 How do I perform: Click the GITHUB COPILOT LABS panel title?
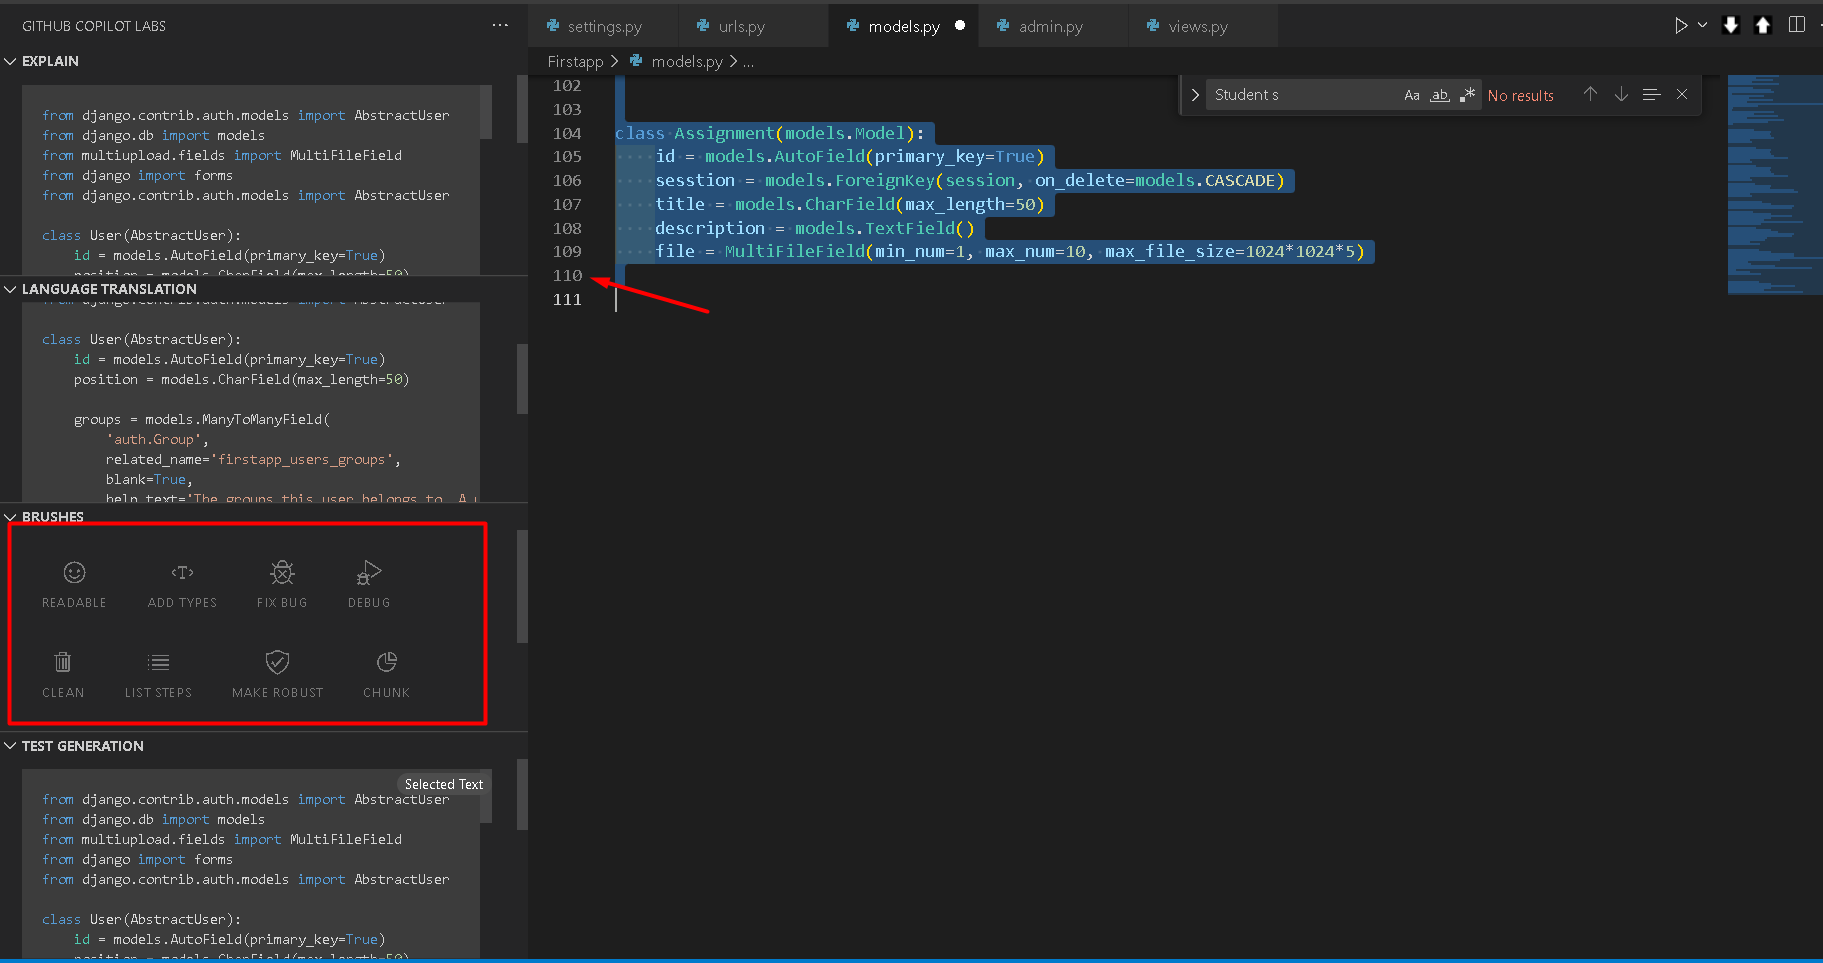click(x=94, y=26)
